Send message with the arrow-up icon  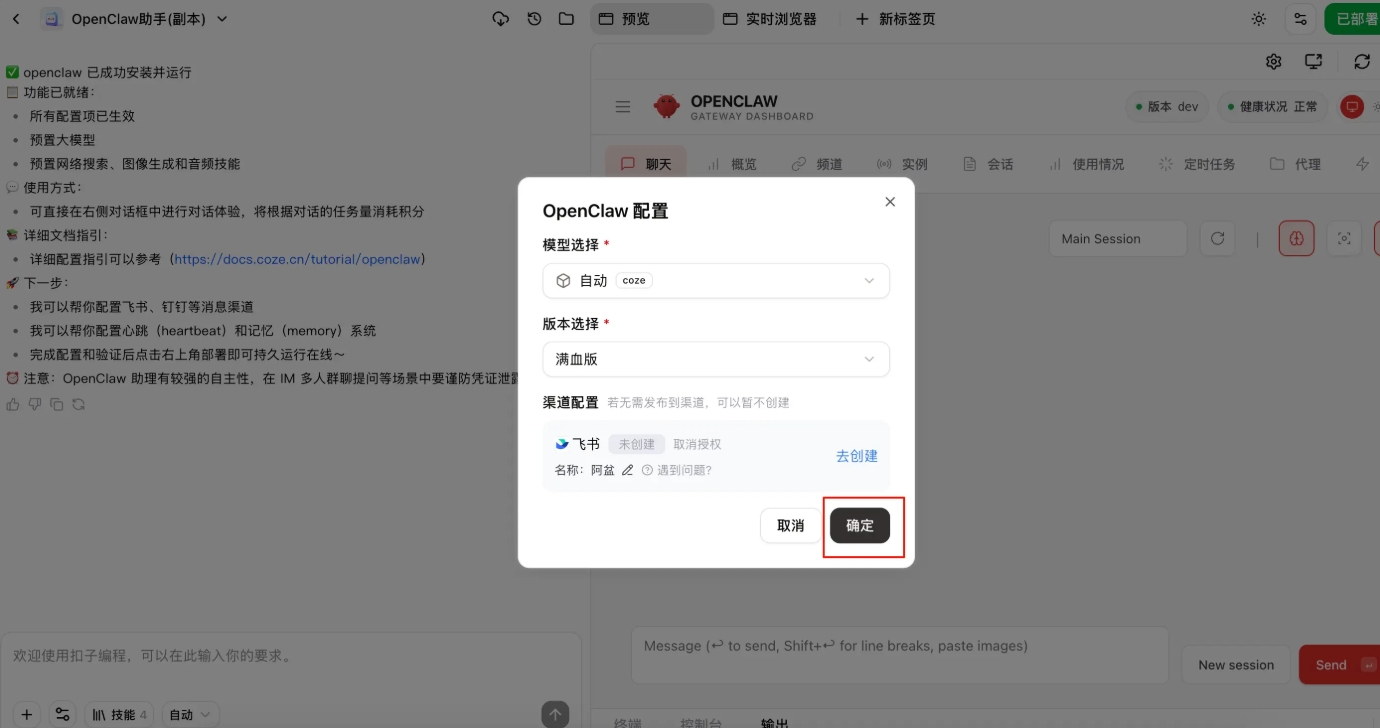pos(554,713)
